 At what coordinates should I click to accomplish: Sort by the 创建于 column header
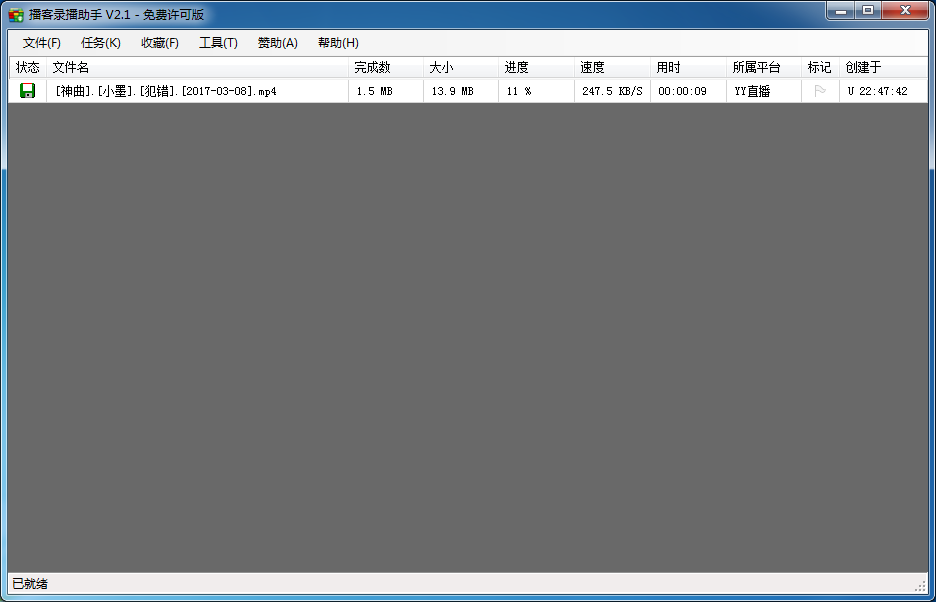point(863,68)
